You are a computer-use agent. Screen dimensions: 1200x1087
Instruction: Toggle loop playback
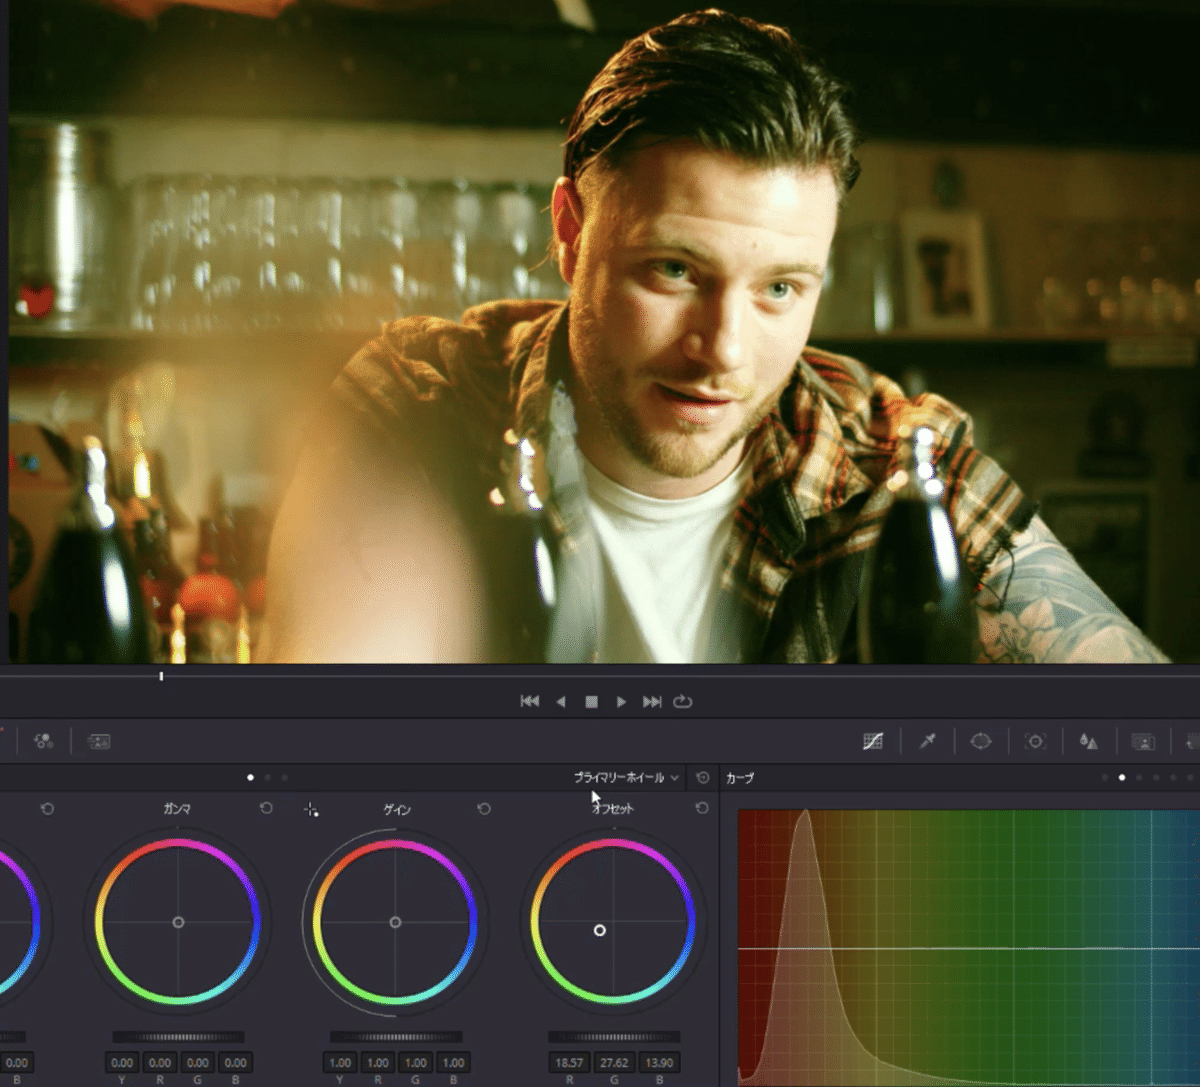(683, 702)
